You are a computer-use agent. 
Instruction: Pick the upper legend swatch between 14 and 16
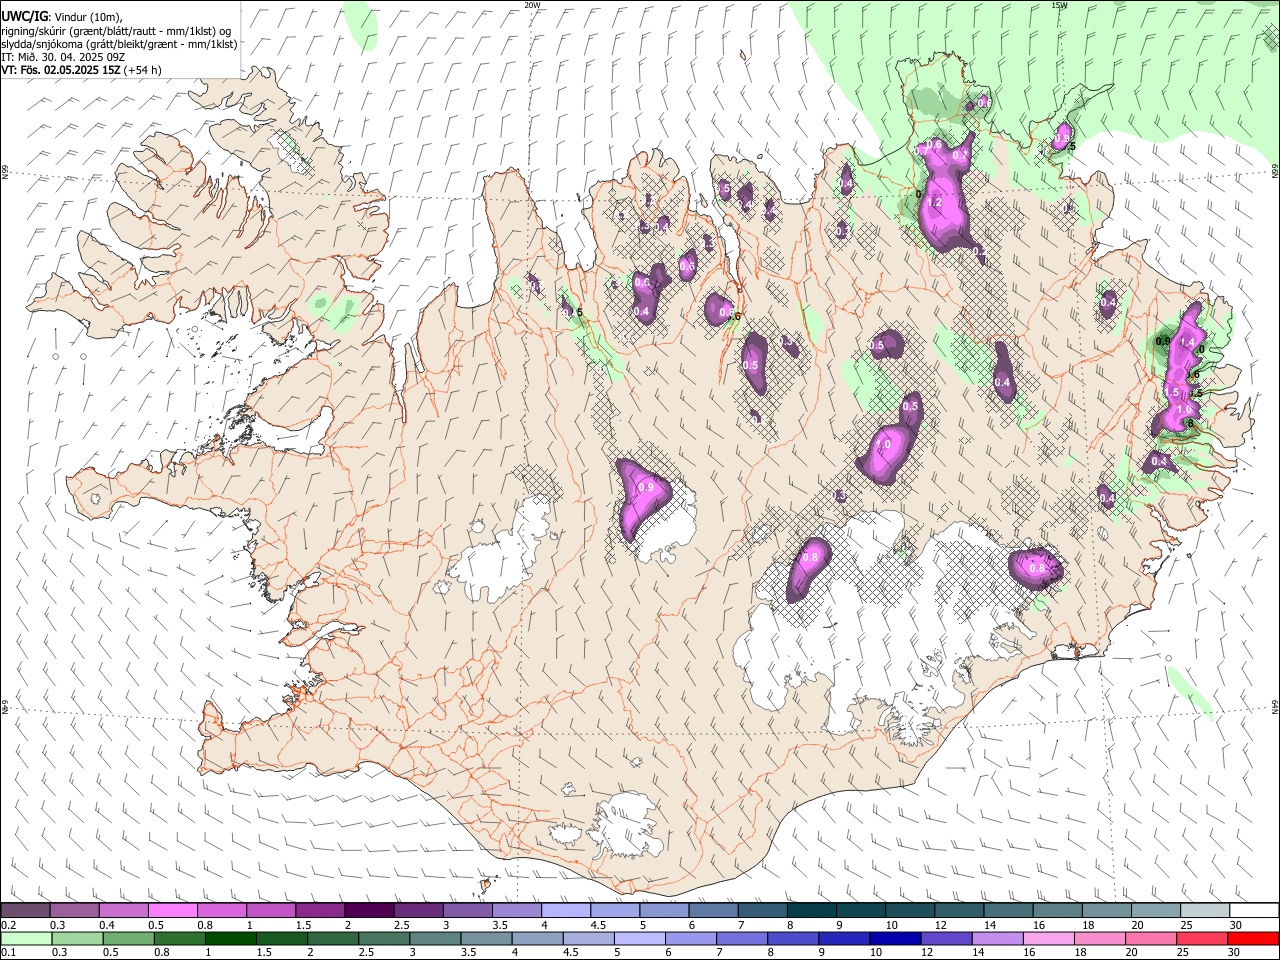pyautogui.click(x=1007, y=910)
